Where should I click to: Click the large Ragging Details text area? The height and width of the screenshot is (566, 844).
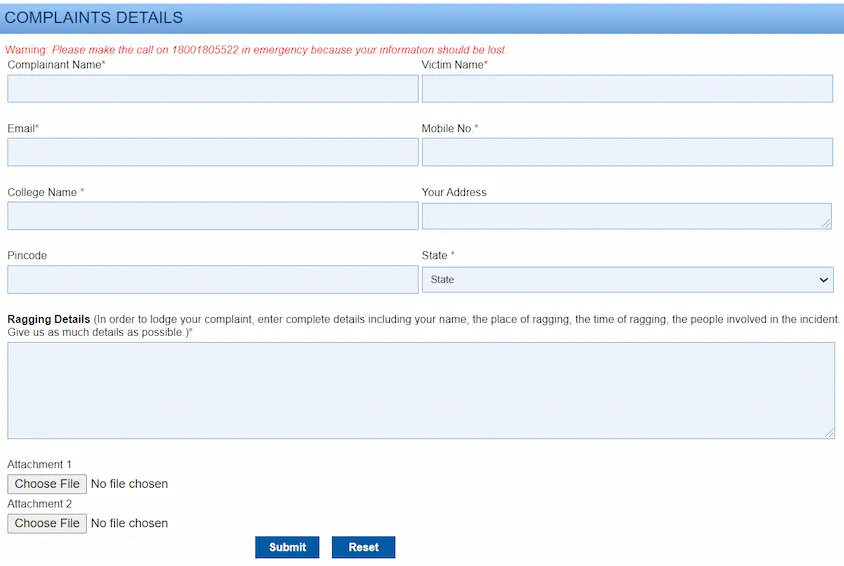coord(421,391)
